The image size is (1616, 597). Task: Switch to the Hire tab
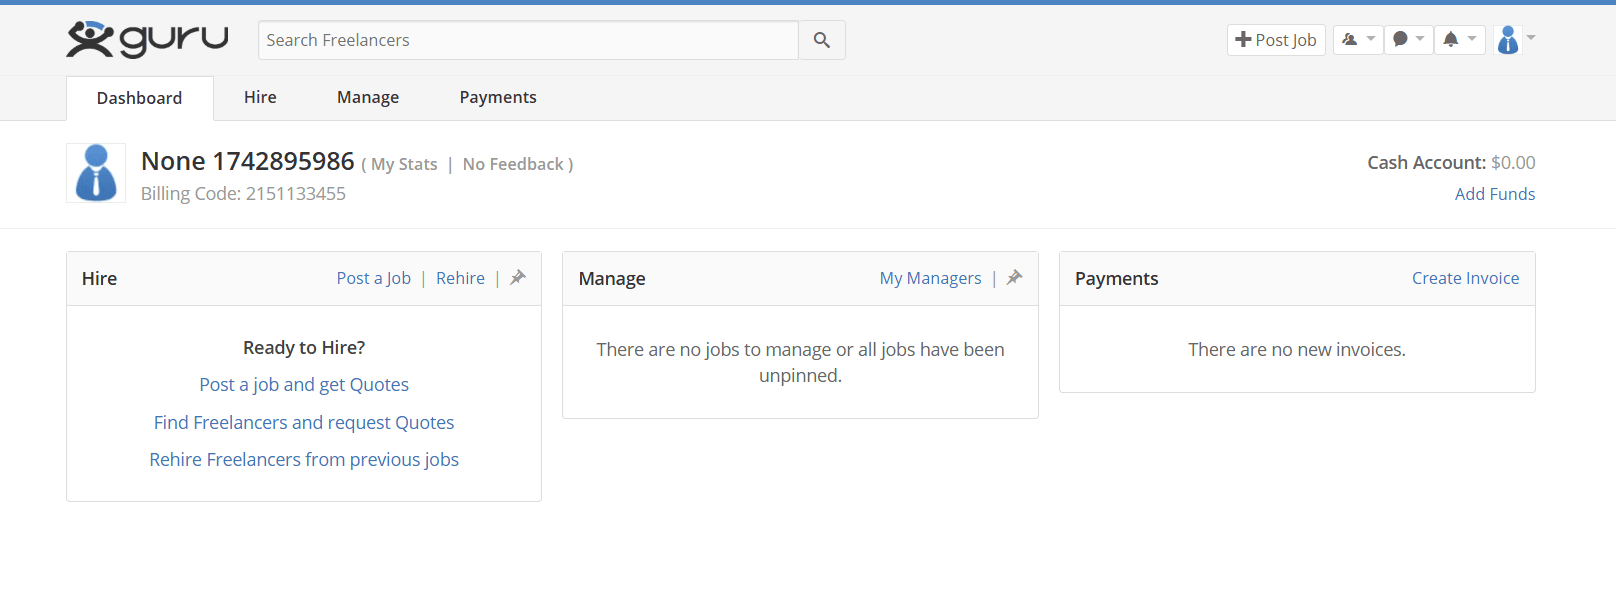tap(260, 97)
